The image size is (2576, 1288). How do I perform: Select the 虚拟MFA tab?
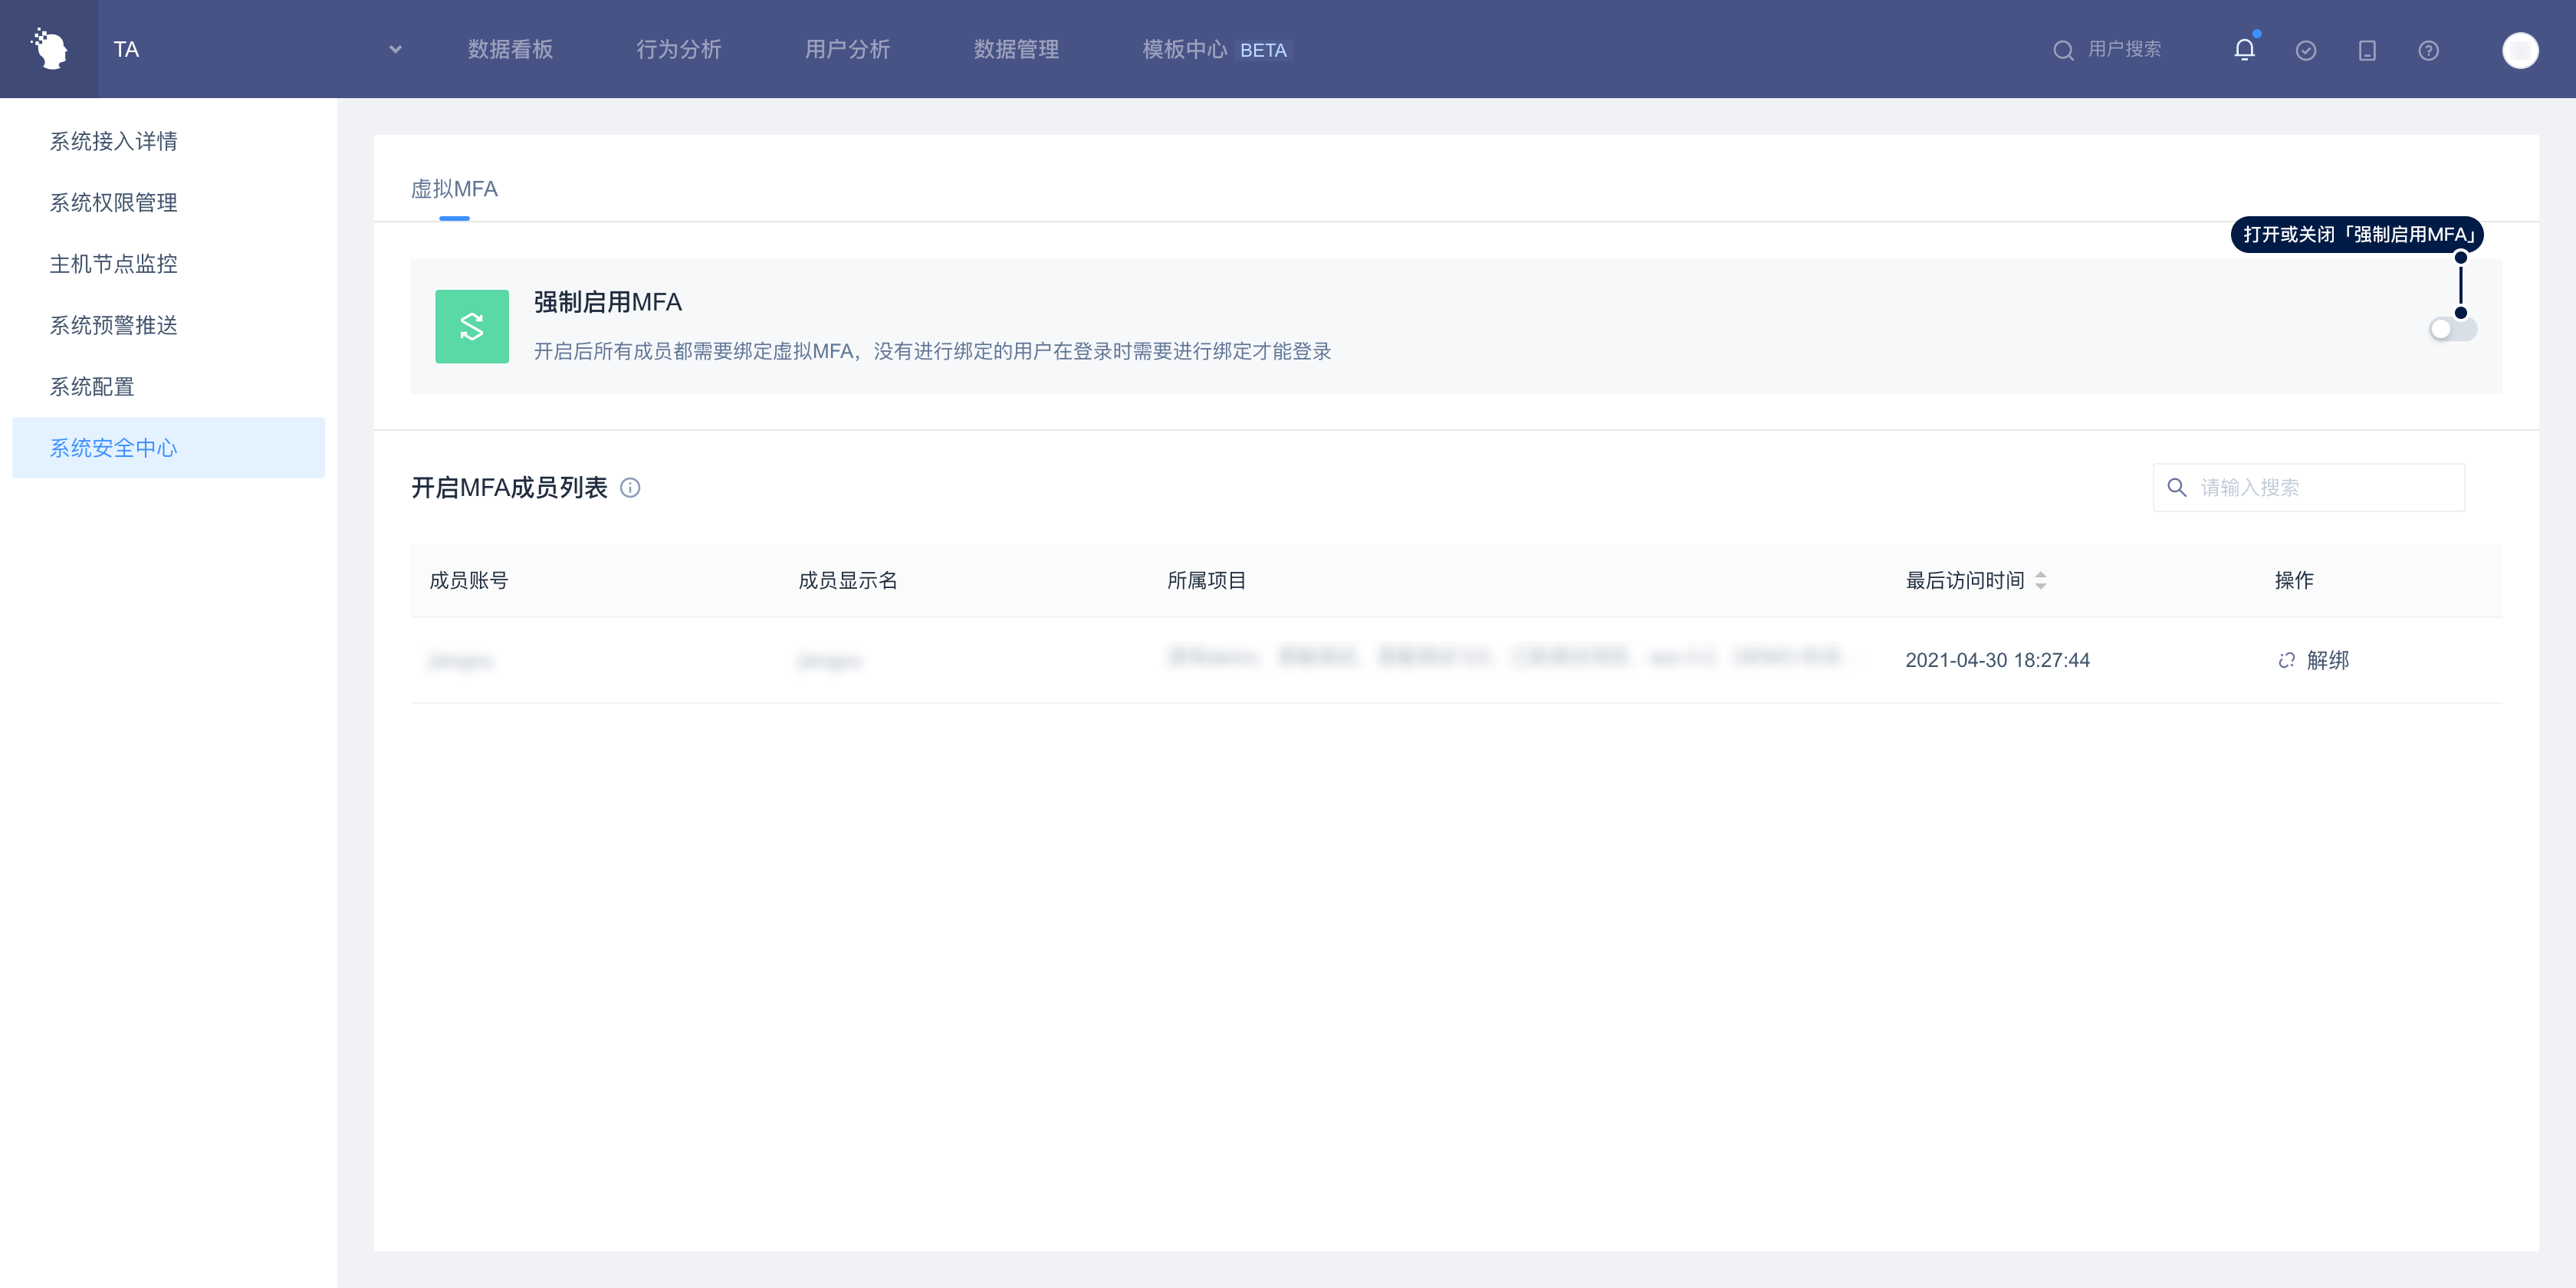click(x=454, y=189)
